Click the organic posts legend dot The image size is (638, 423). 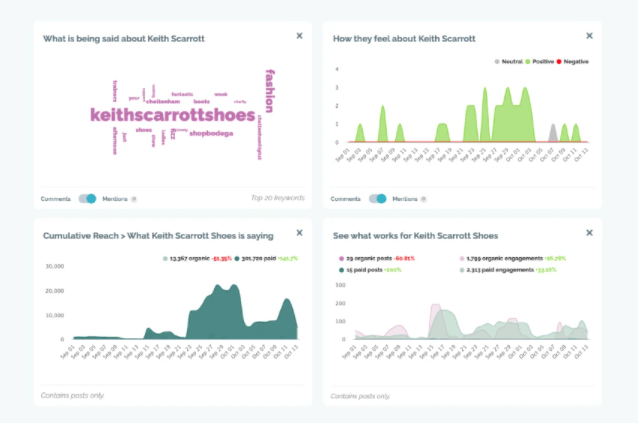point(342,258)
